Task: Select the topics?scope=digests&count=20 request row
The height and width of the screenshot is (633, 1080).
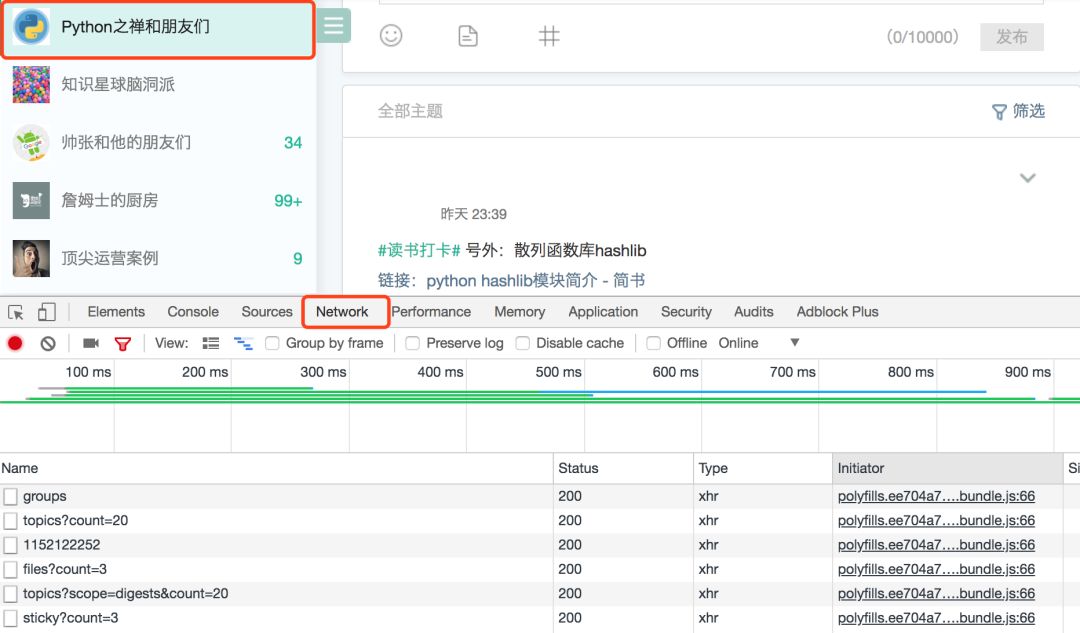Action: click(540, 594)
